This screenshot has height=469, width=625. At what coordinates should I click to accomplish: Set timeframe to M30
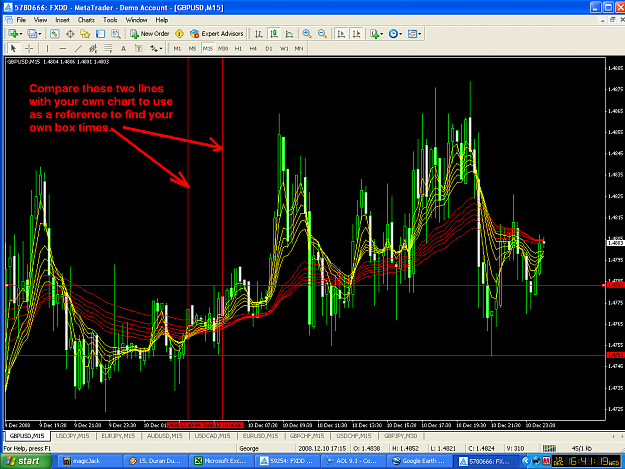click(x=223, y=49)
